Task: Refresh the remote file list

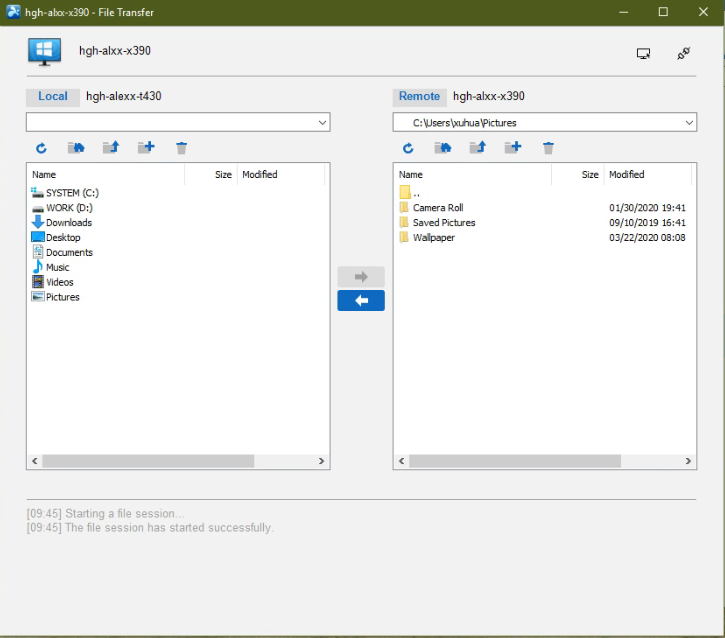Action: (408, 148)
